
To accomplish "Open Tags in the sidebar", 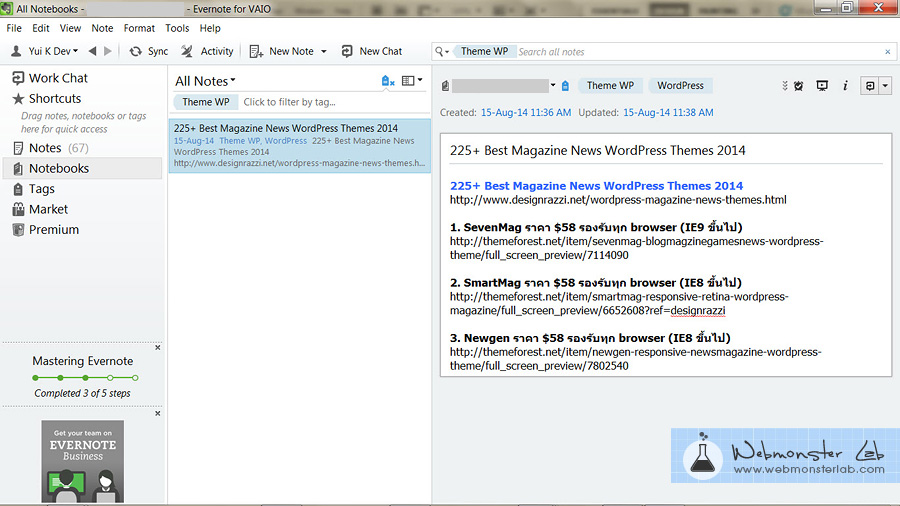I will (x=33, y=189).
